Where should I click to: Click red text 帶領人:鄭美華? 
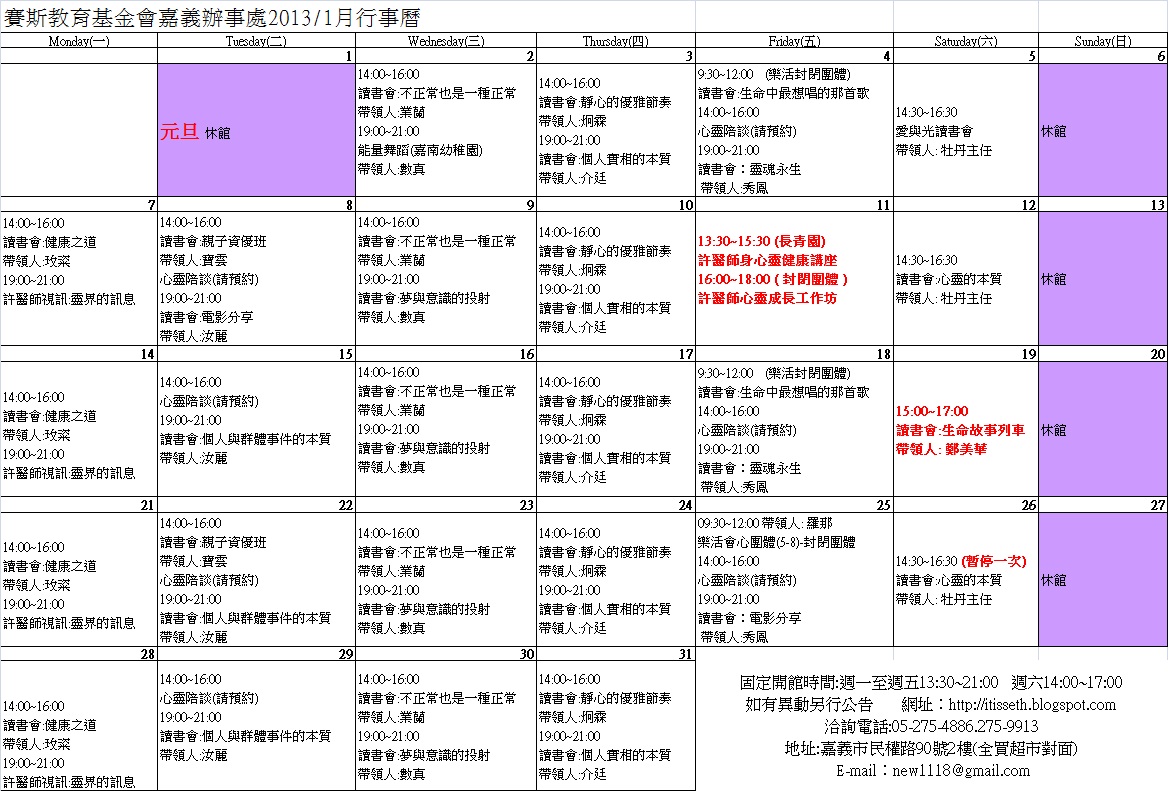pyautogui.click(x=942, y=449)
